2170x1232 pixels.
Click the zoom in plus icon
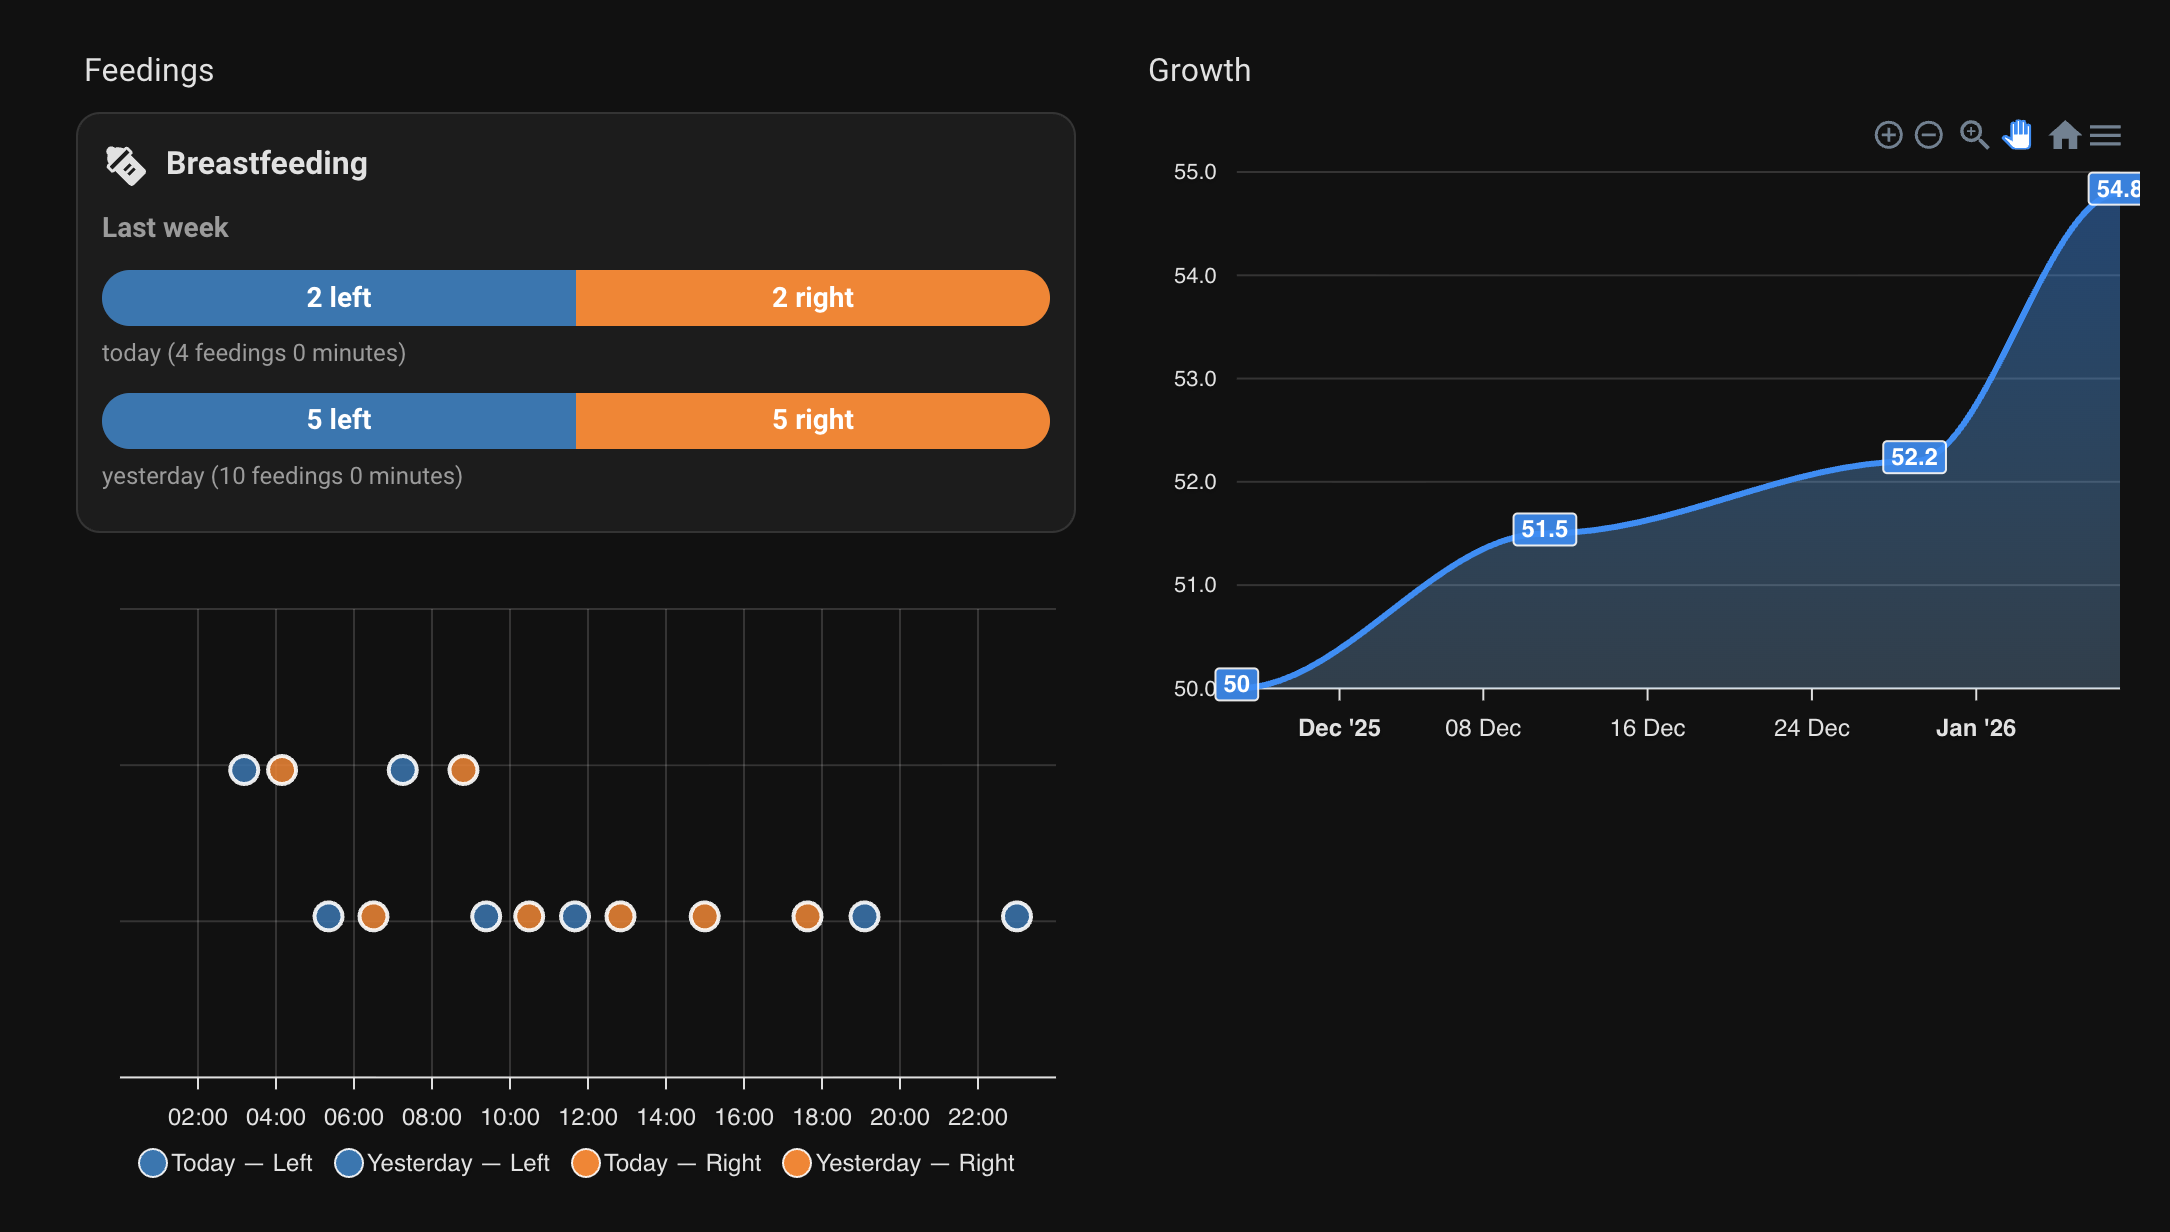pyautogui.click(x=1888, y=135)
